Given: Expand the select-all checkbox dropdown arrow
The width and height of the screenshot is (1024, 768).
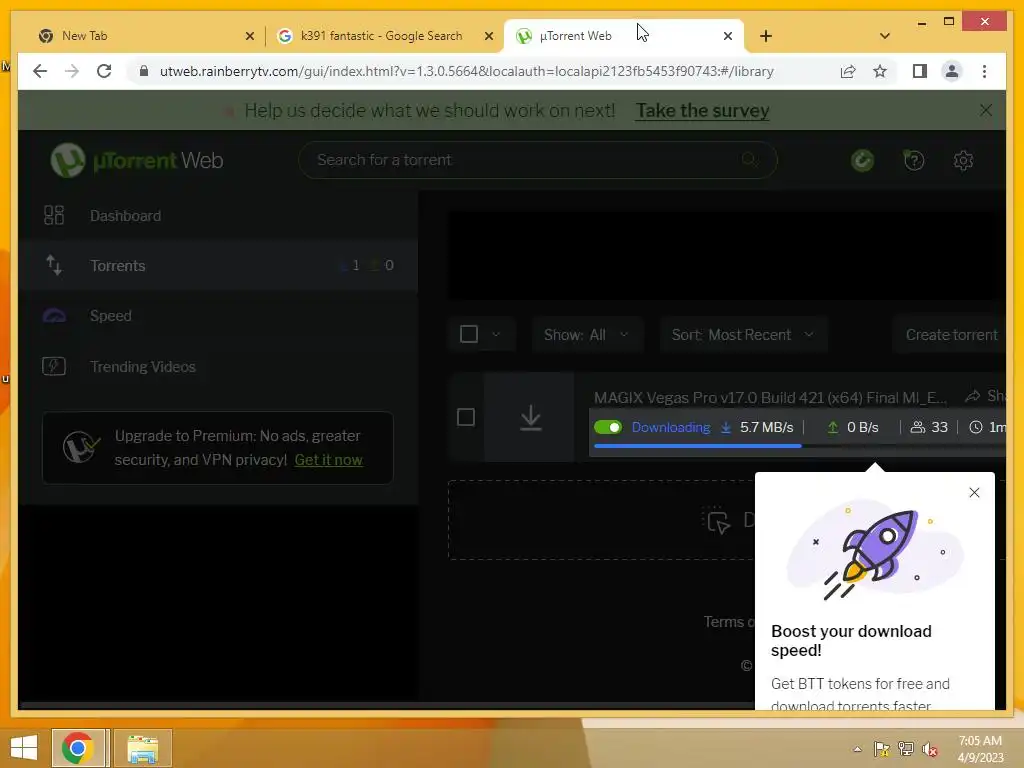Looking at the screenshot, I should tap(496, 334).
